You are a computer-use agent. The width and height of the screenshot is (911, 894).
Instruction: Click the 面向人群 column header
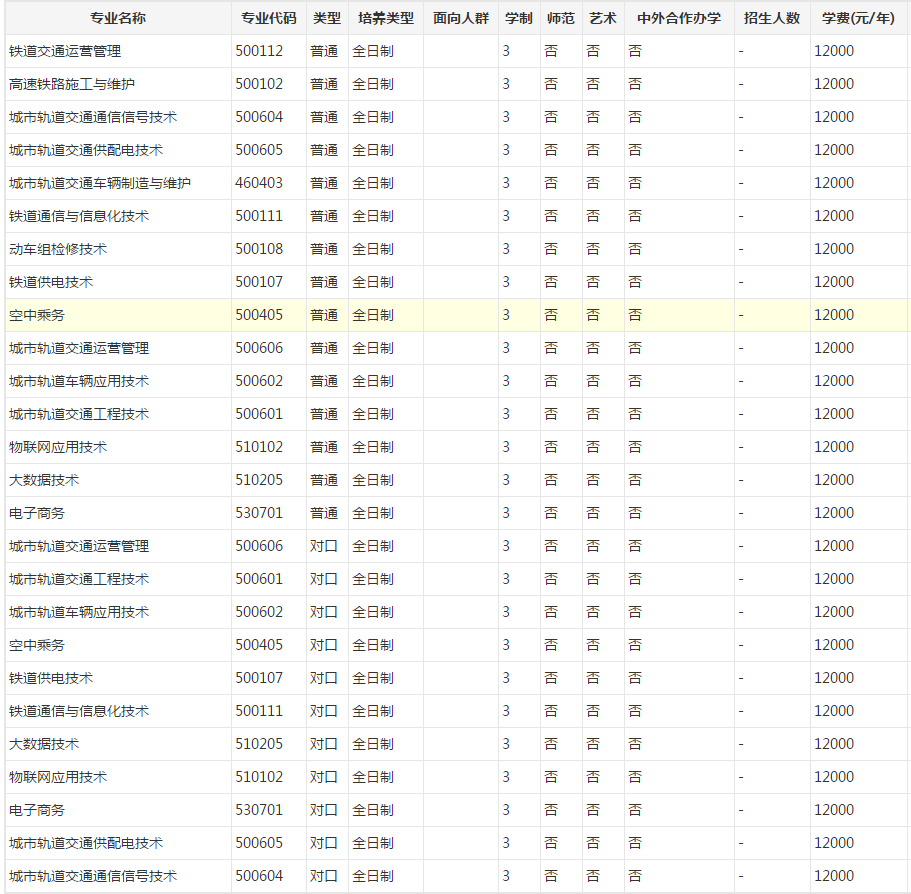tap(460, 18)
